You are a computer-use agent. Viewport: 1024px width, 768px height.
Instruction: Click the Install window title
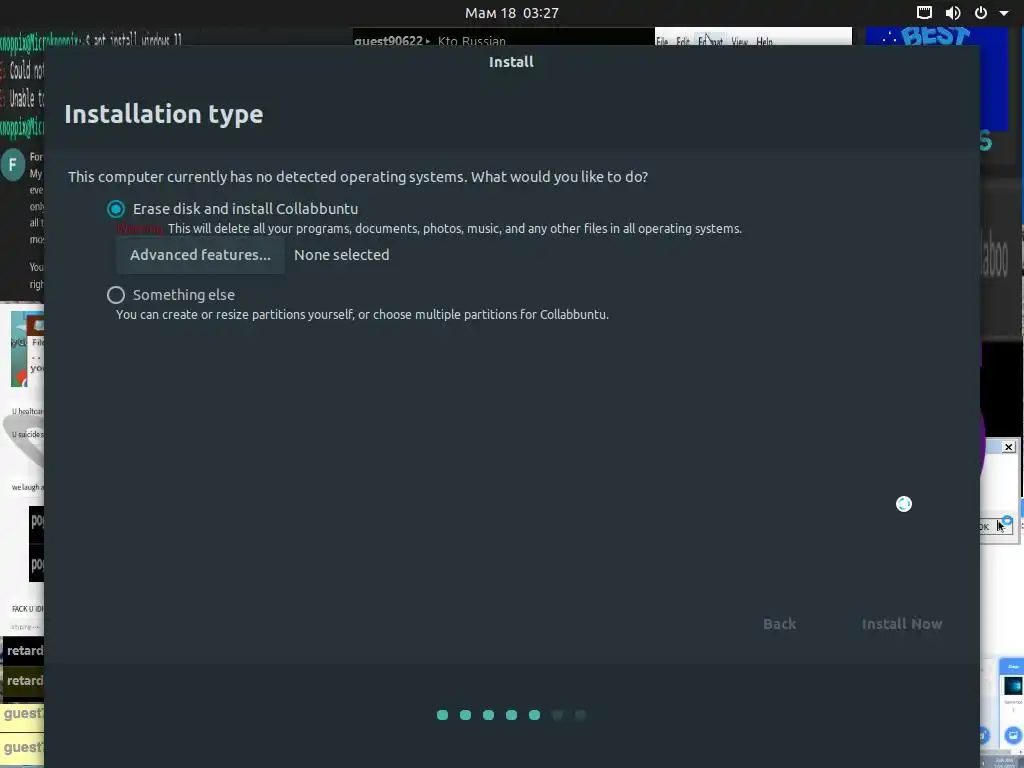tap(511, 62)
